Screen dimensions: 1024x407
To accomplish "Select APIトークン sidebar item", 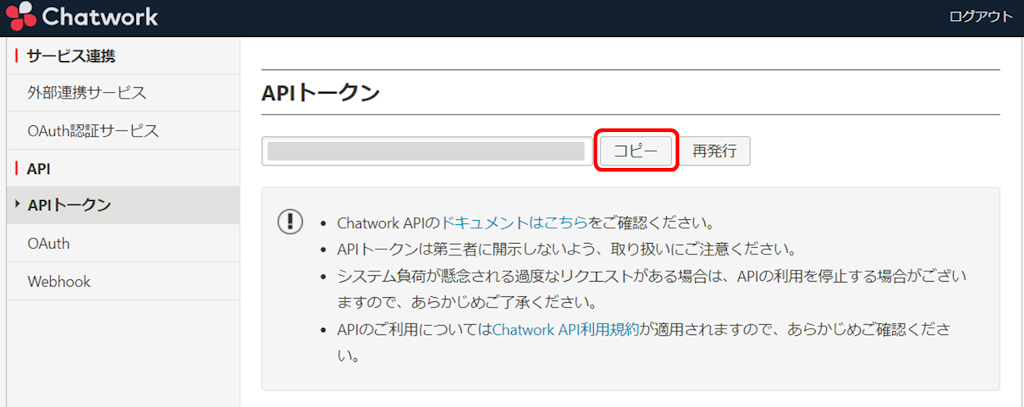I will [123, 205].
